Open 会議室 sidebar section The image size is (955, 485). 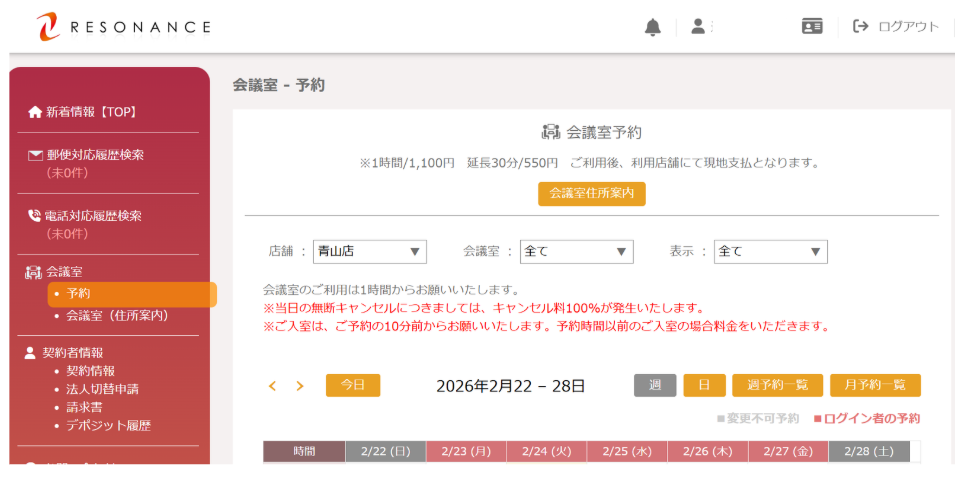tap(64, 272)
